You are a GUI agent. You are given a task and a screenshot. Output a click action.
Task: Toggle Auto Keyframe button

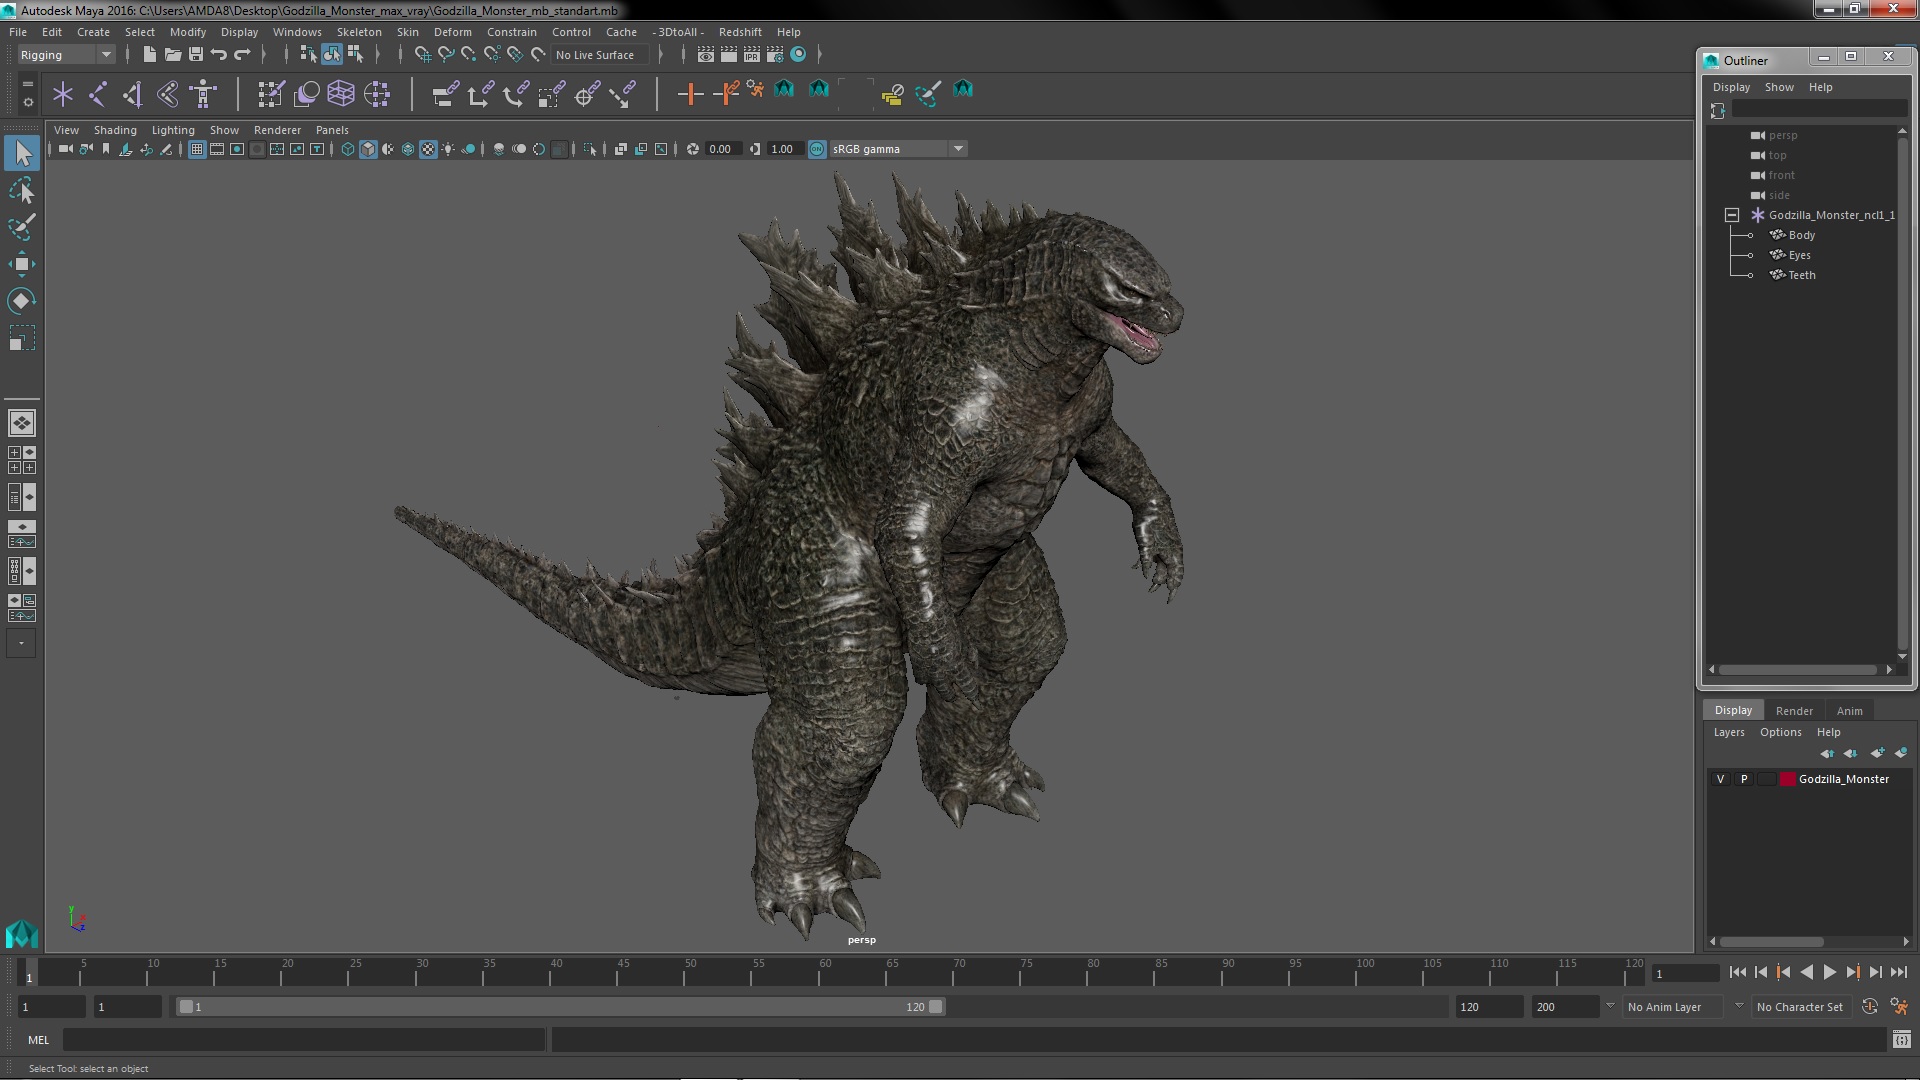tap(1870, 1007)
